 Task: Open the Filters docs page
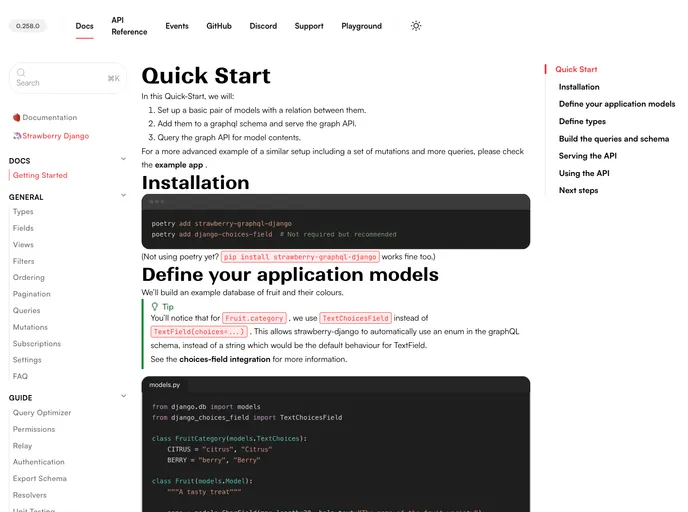coord(23,261)
